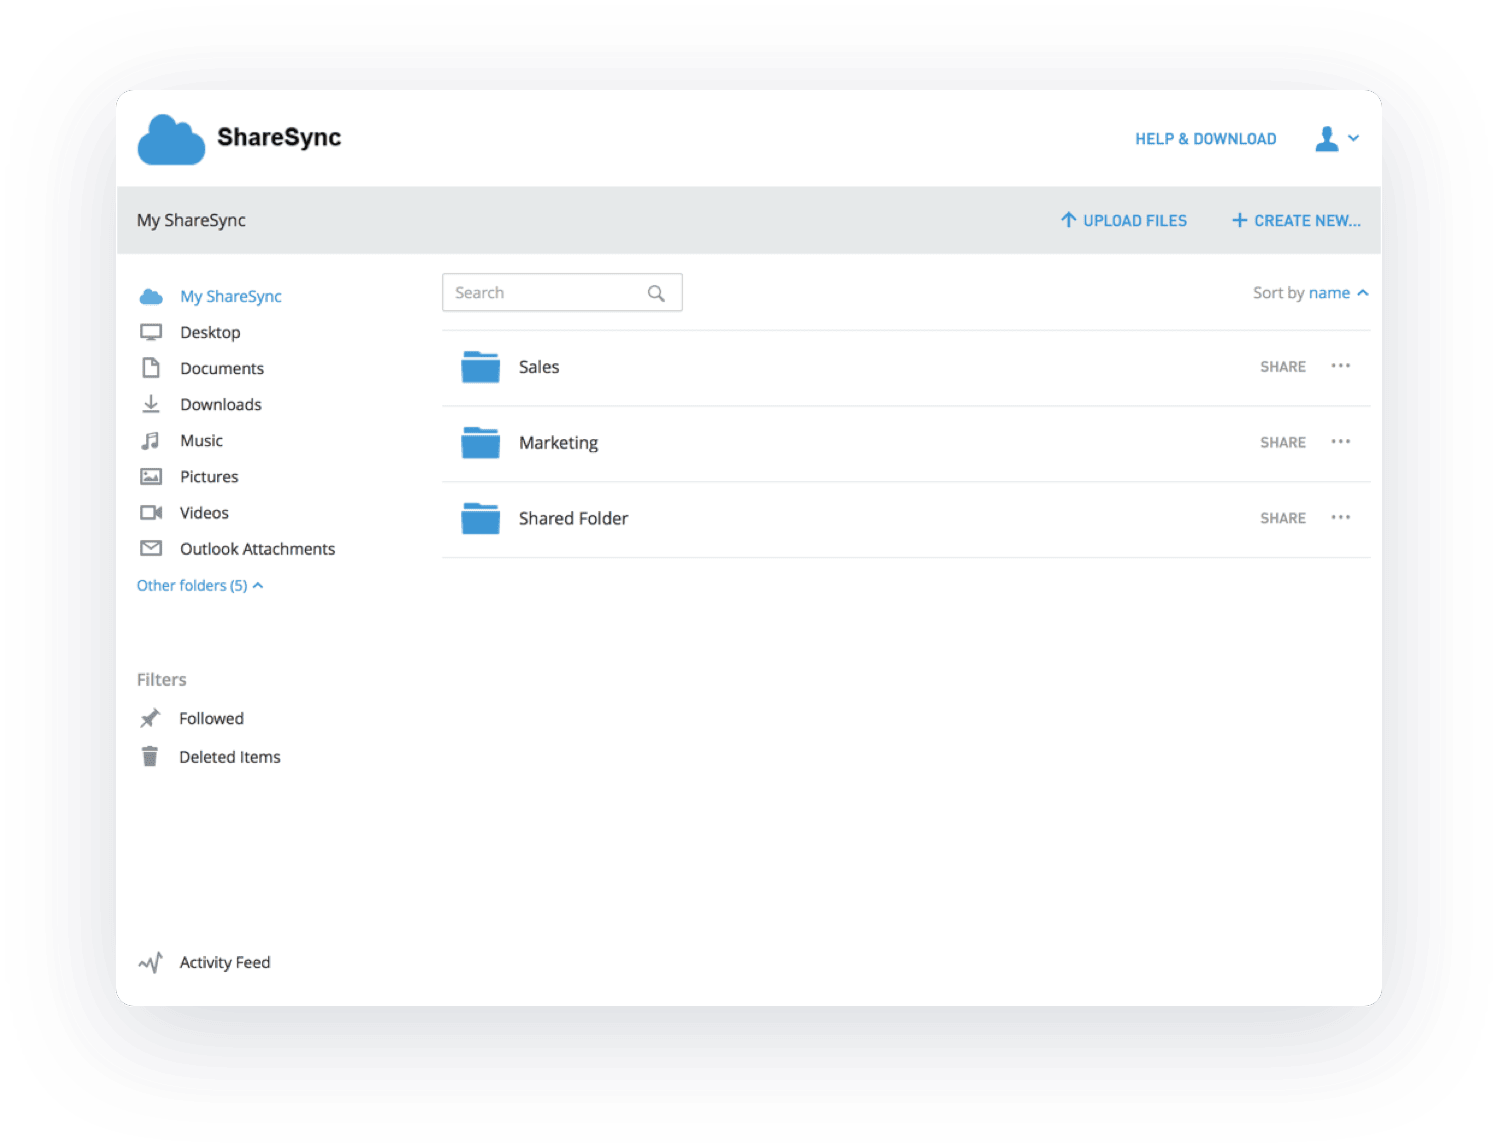Image resolution: width=1498 pixels, height=1148 pixels.
Task: Expand the user account dropdown chevron
Action: pyautogui.click(x=1353, y=139)
